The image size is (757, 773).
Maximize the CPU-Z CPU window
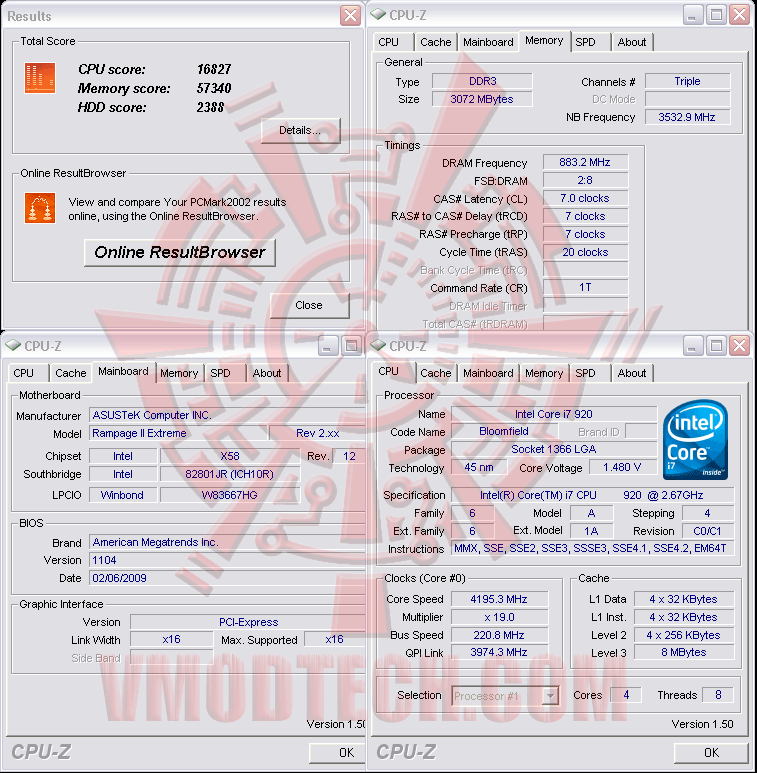(x=716, y=346)
